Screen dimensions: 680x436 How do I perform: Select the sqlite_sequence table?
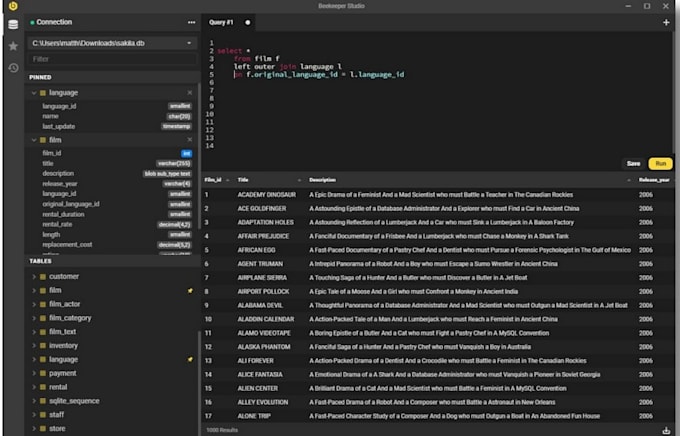(74, 401)
